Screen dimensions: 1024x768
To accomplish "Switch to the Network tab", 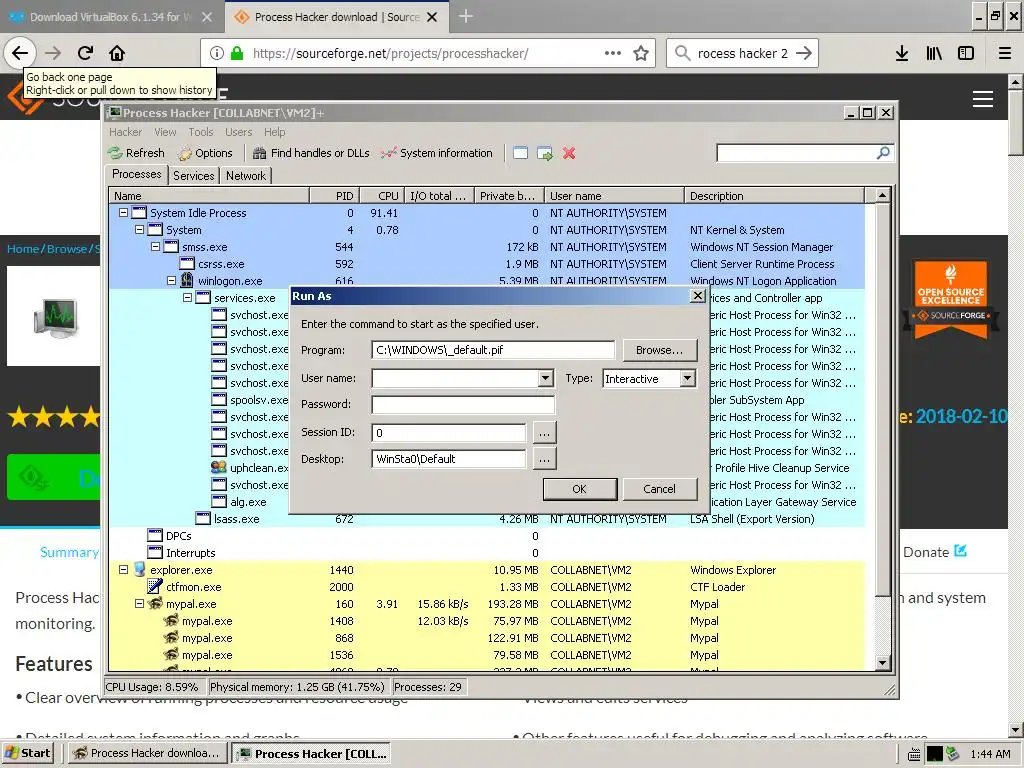I will tap(246, 176).
